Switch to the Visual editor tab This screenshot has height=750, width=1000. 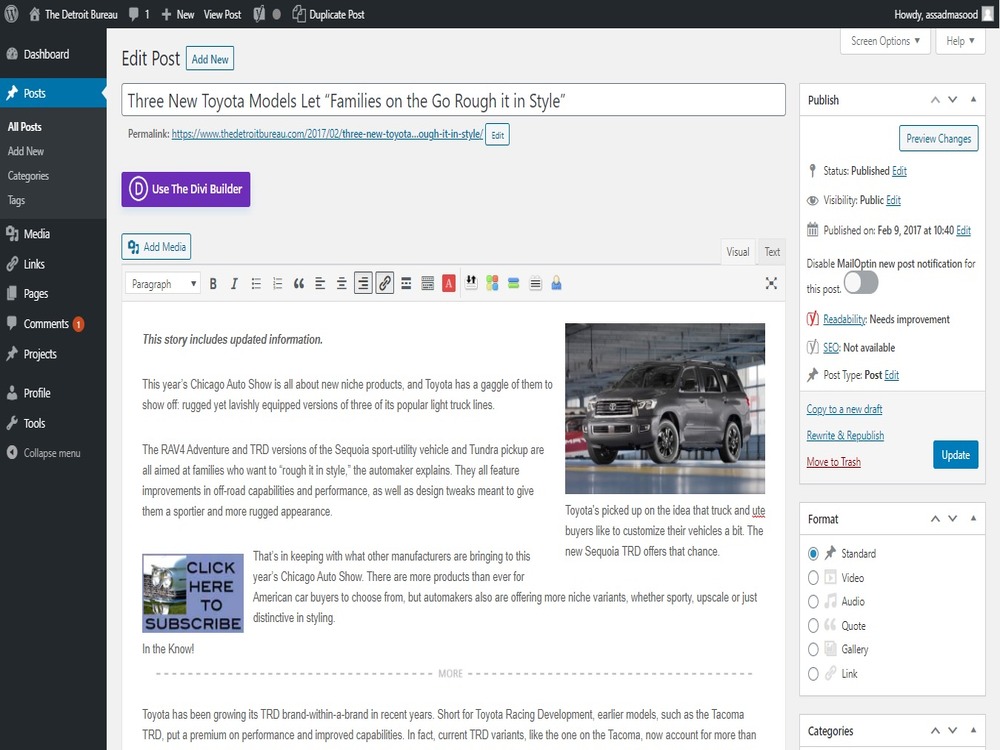(x=738, y=252)
